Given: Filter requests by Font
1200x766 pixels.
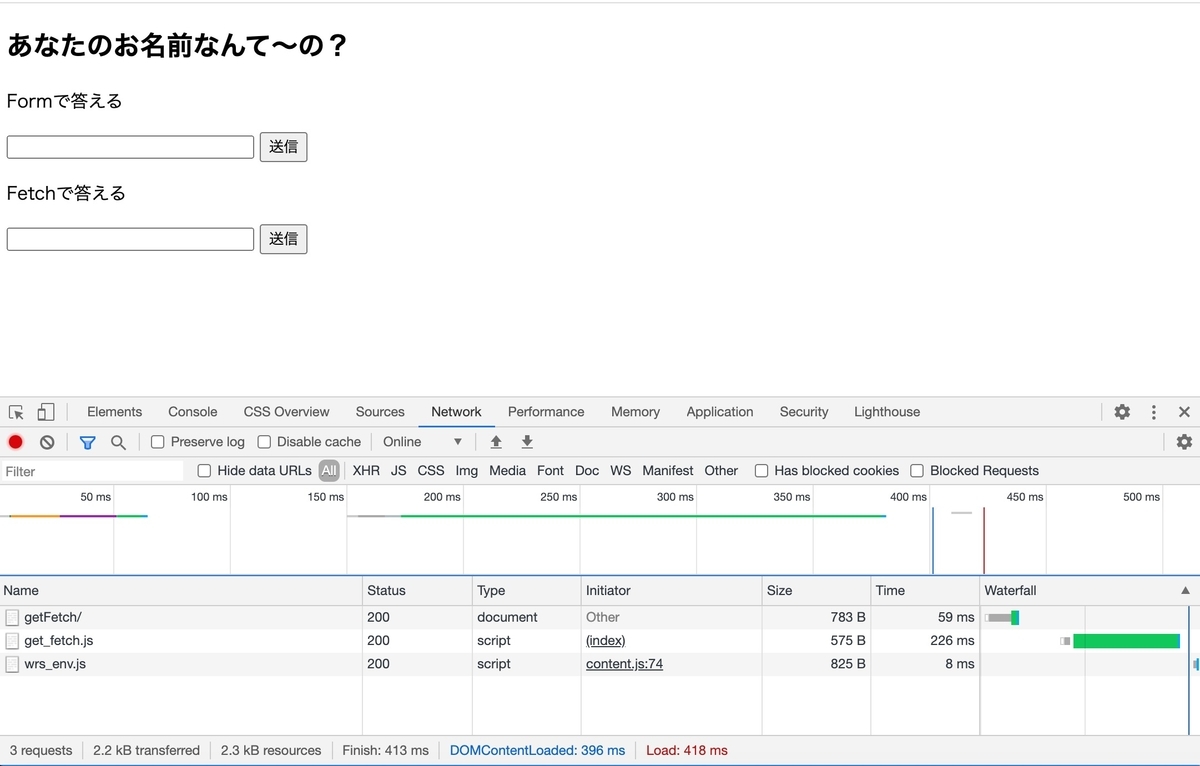Looking at the screenshot, I should (550, 471).
